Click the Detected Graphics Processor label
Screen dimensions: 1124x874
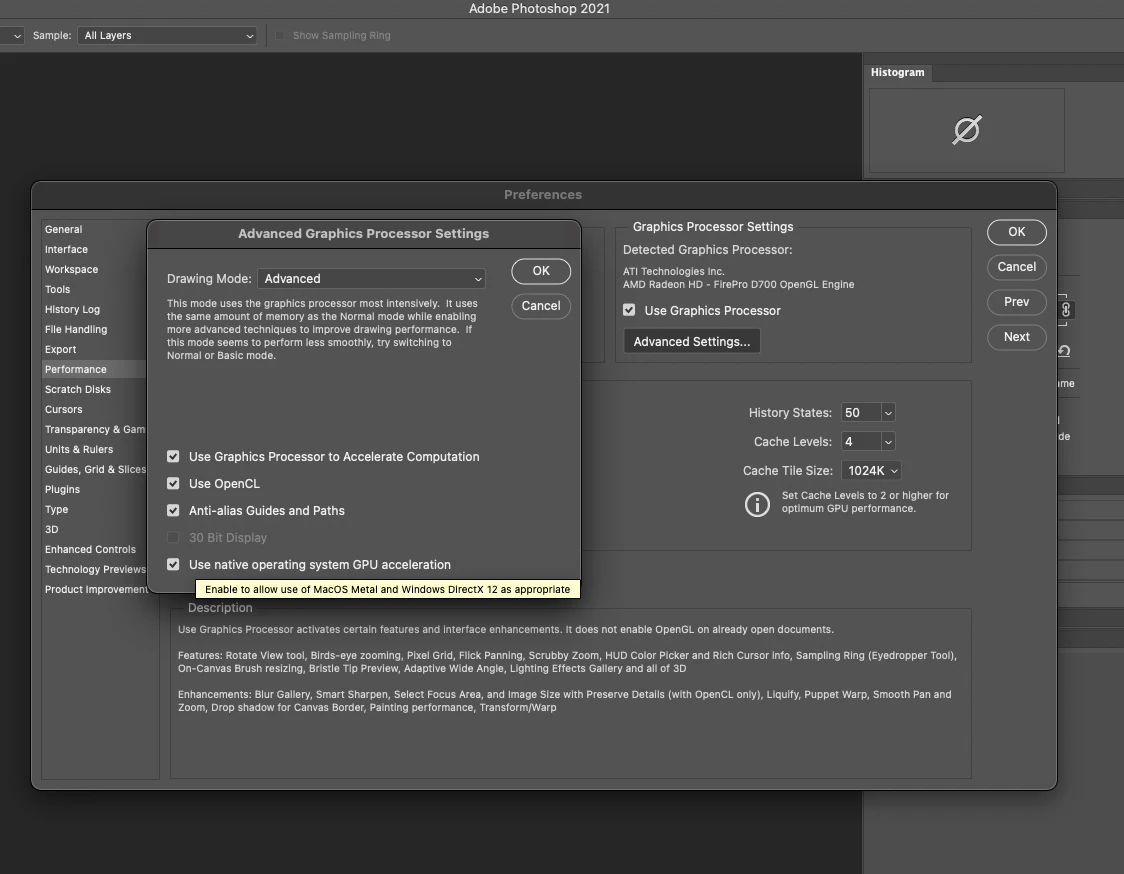708,250
